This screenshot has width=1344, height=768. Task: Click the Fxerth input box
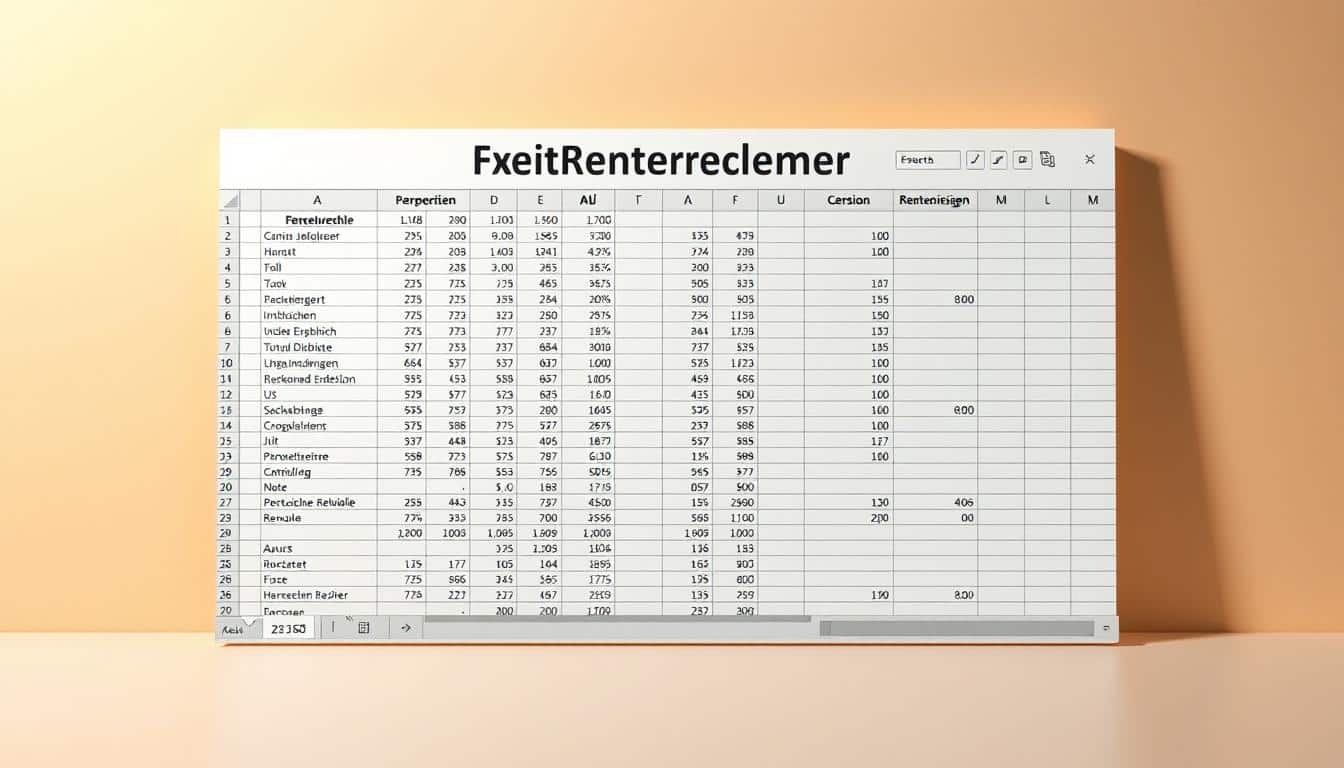pyautogui.click(x=928, y=160)
